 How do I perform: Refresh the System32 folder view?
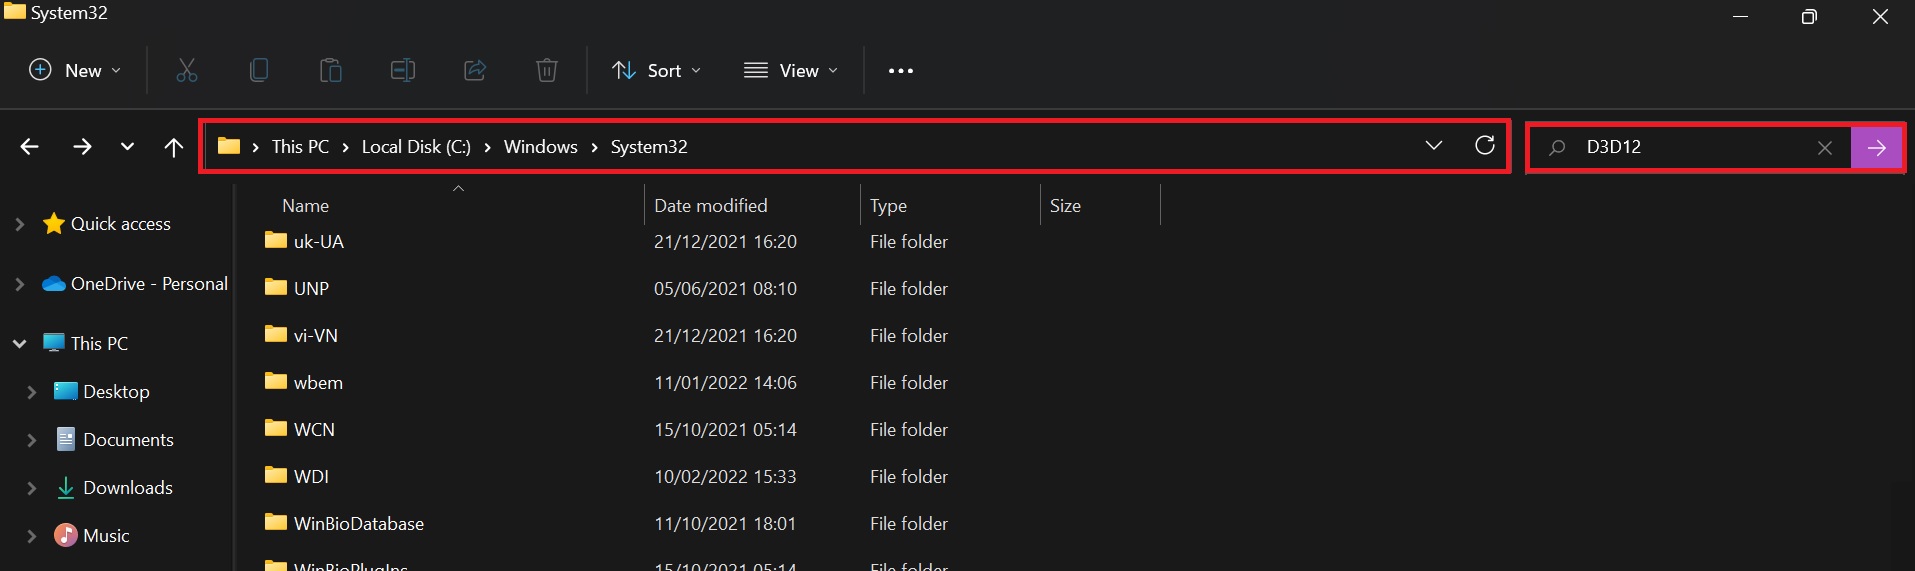(1485, 146)
